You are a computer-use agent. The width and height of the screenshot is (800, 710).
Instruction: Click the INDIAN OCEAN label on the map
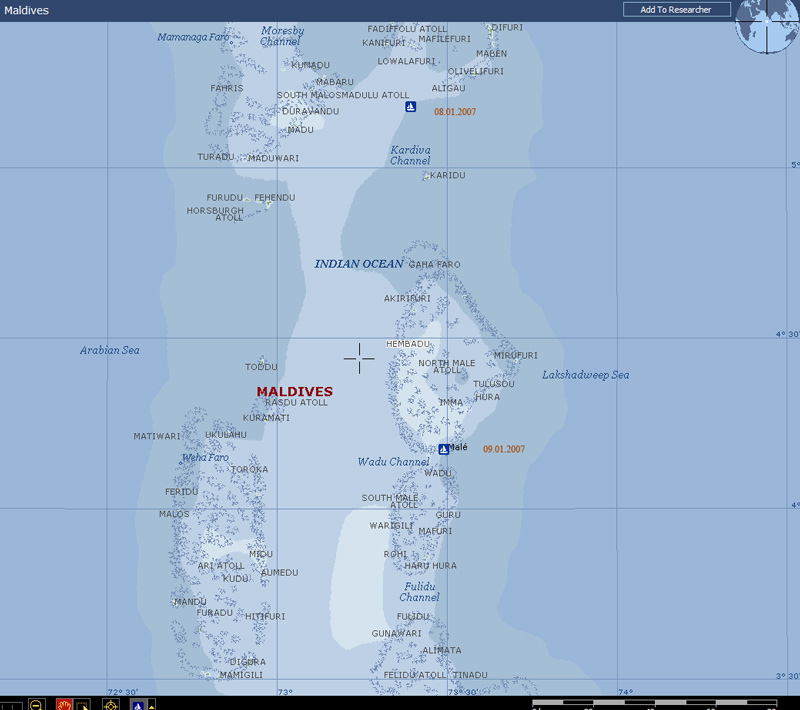[359, 264]
